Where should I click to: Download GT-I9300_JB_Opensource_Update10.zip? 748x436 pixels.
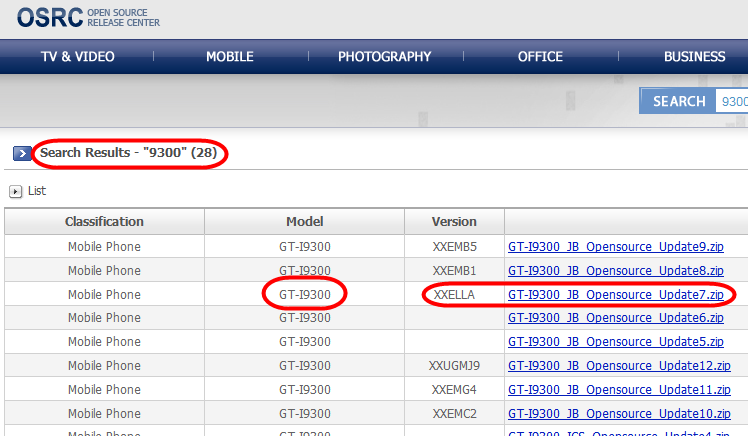point(619,413)
